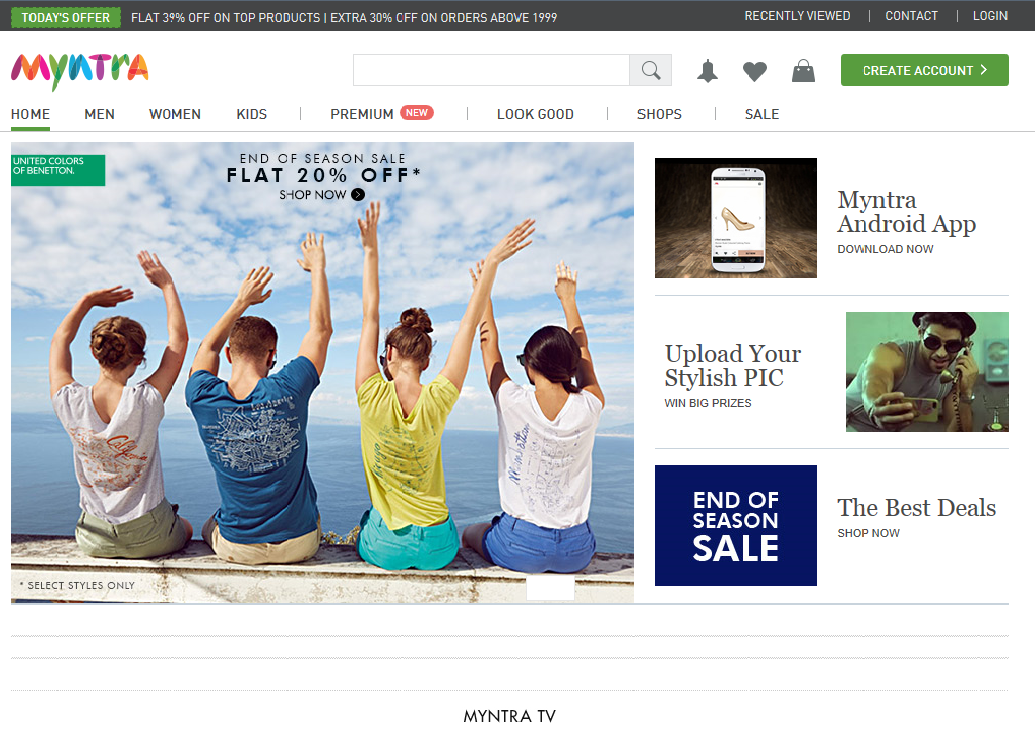Viewport: 1035px width, 751px height.
Task: Click the End of Season Sale blue tile
Action: point(736,525)
